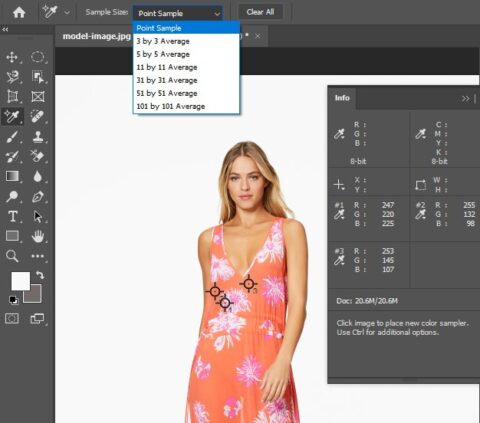Click color sampler marker 2 on dress
Screen dimensions: 480x423
pyautogui.click(x=215, y=291)
